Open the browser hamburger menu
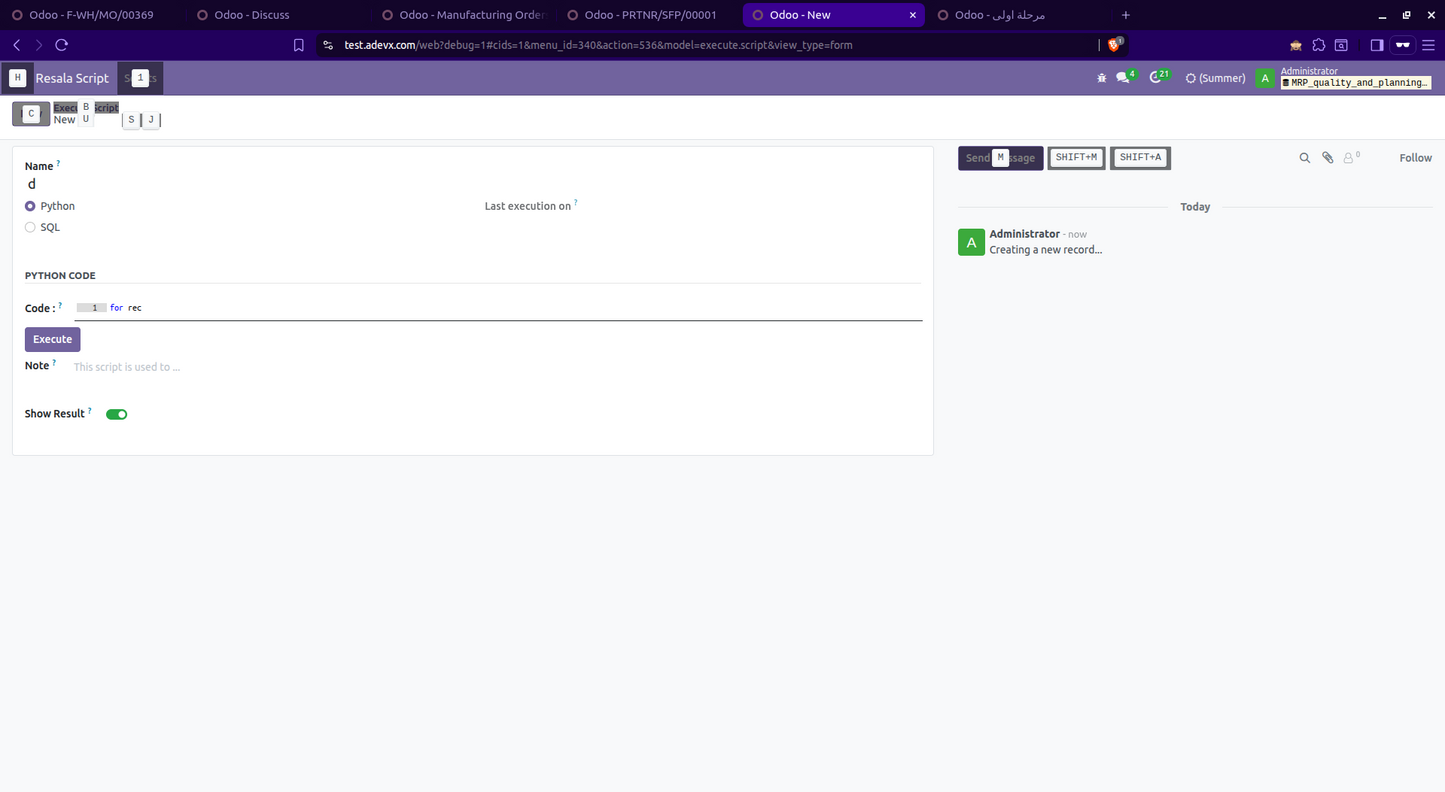 tap(1427, 45)
